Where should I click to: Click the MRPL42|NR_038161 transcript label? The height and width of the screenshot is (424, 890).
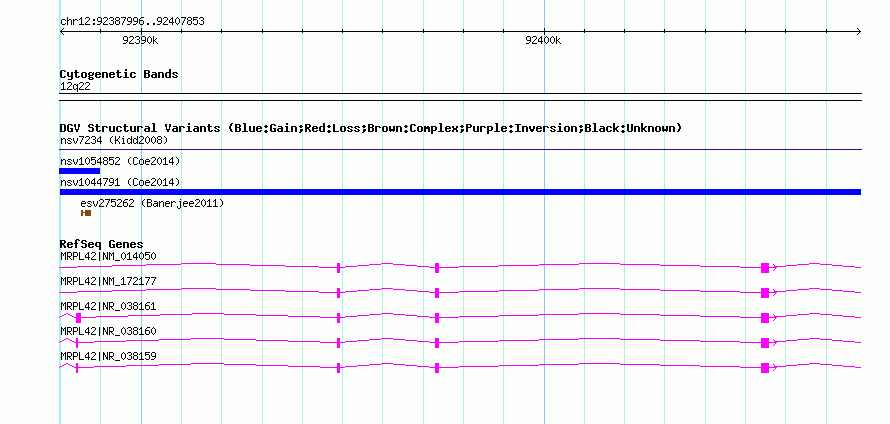108,307
